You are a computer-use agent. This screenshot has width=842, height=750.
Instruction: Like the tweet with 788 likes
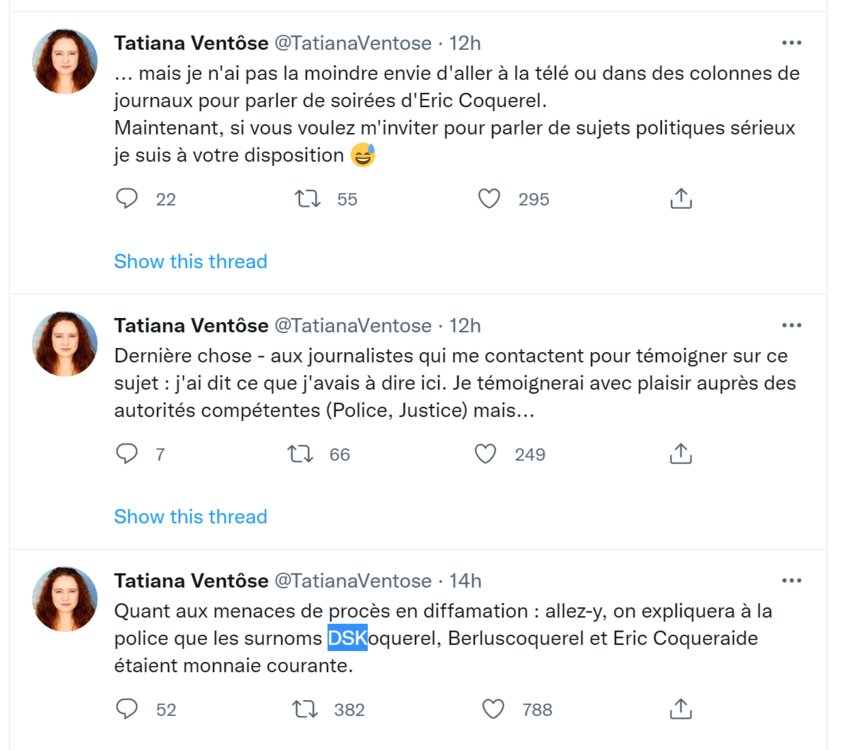click(493, 709)
